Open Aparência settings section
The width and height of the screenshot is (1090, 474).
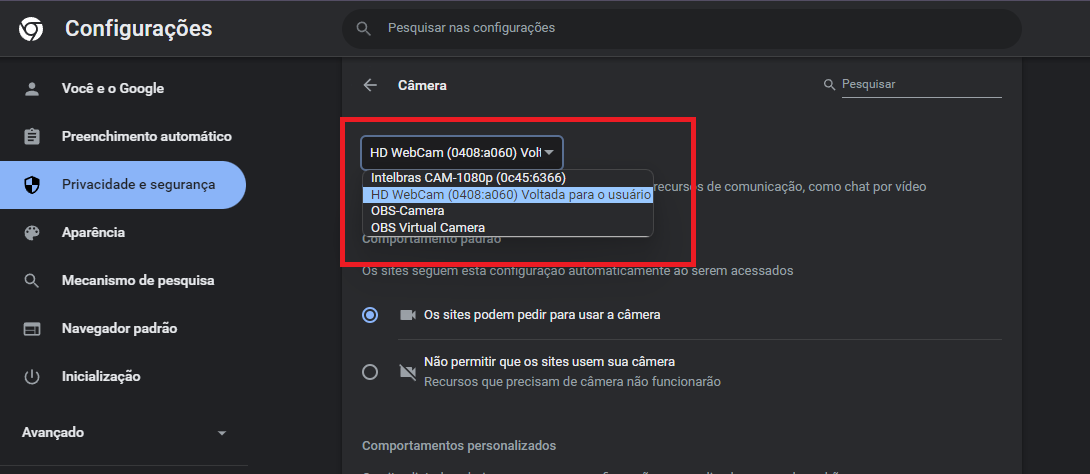(x=93, y=233)
